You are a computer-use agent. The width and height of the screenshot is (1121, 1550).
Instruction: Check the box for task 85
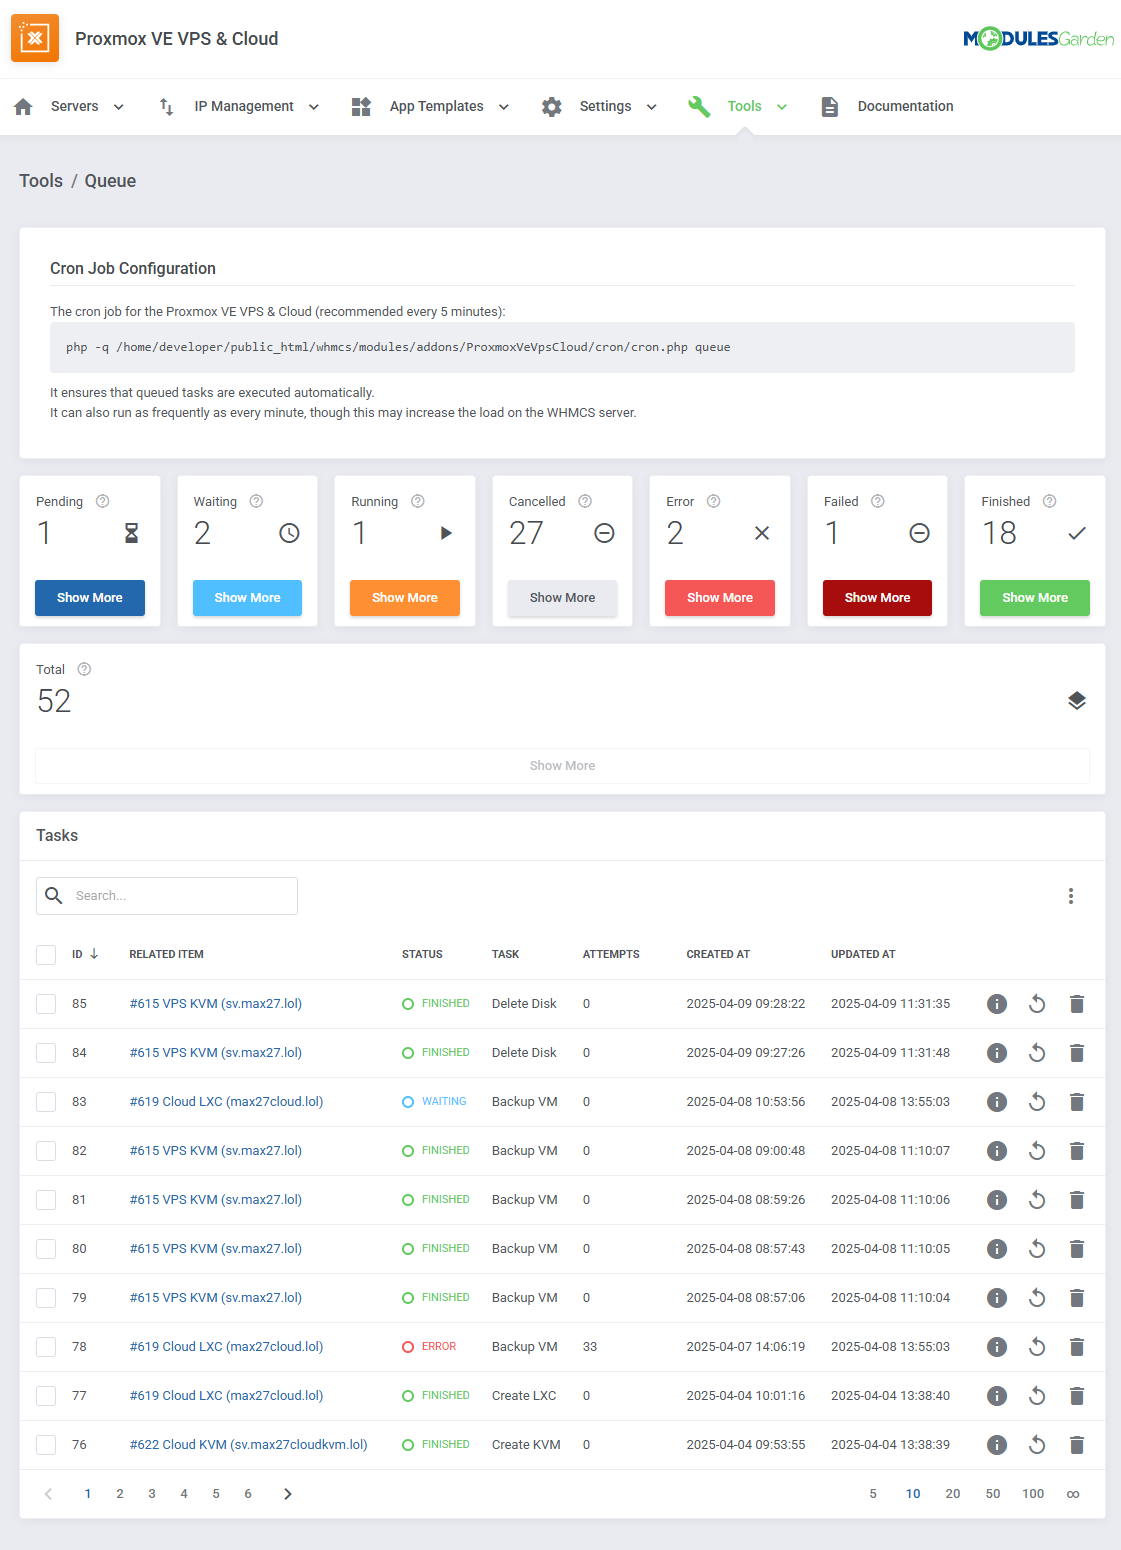pos(46,1003)
